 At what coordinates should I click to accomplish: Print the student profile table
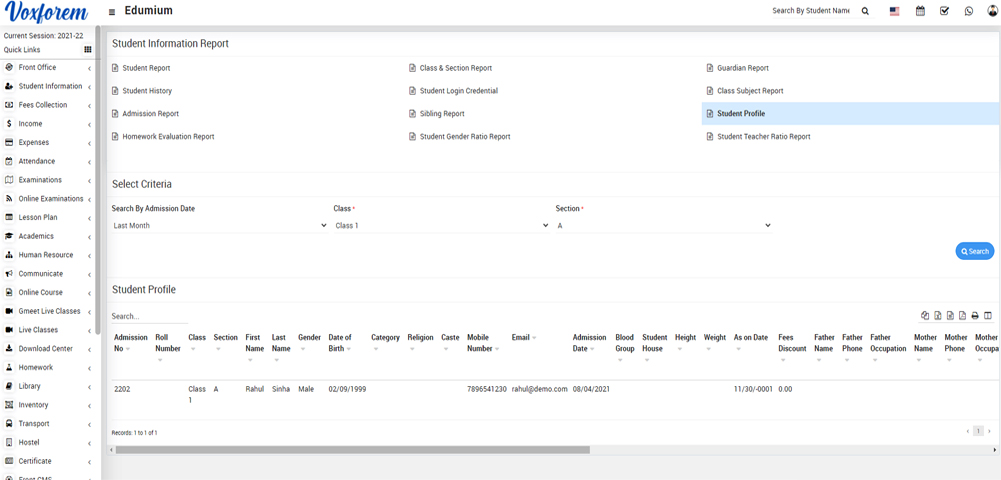pos(975,316)
